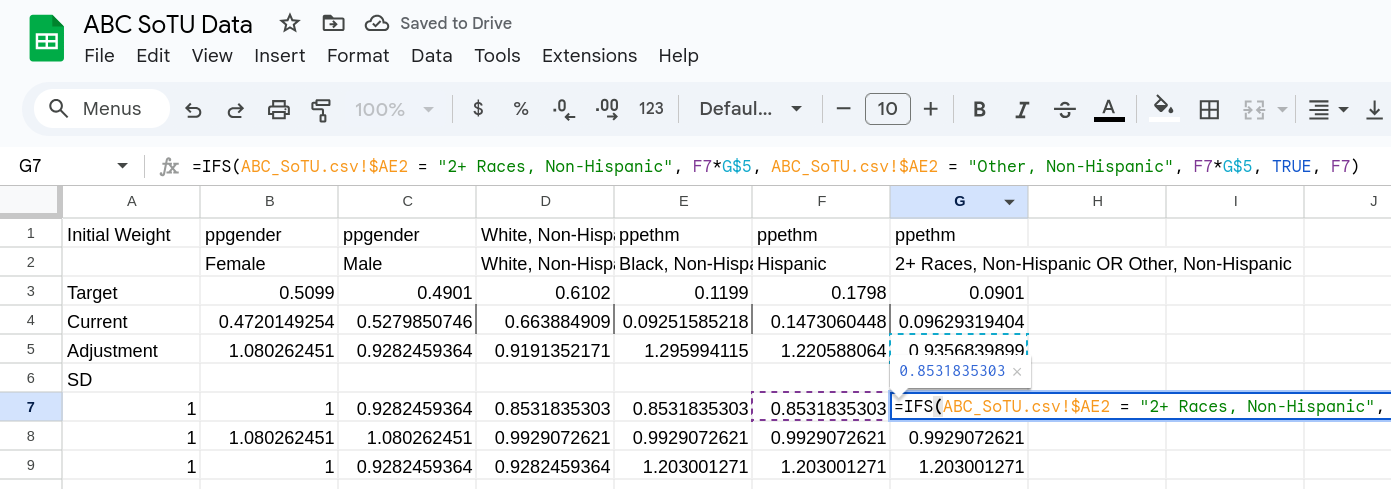This screenshot has height=489, width=1391.
Task: Open the Default font dropdown
Action: [x=751, y=109]
